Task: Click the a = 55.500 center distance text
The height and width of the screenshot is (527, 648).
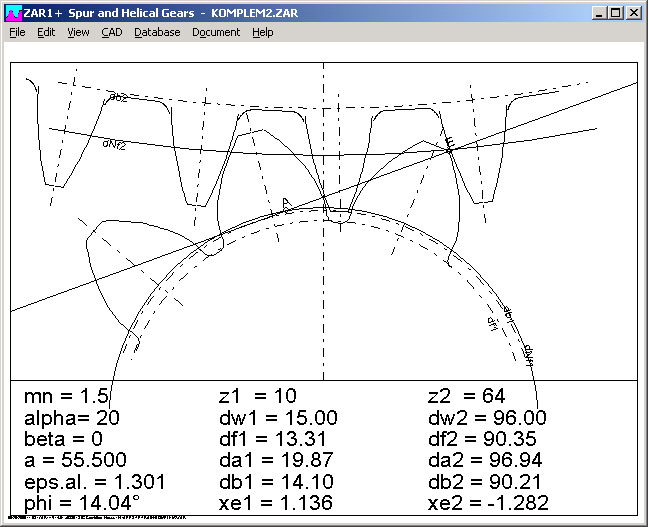Action: point(75,461)
